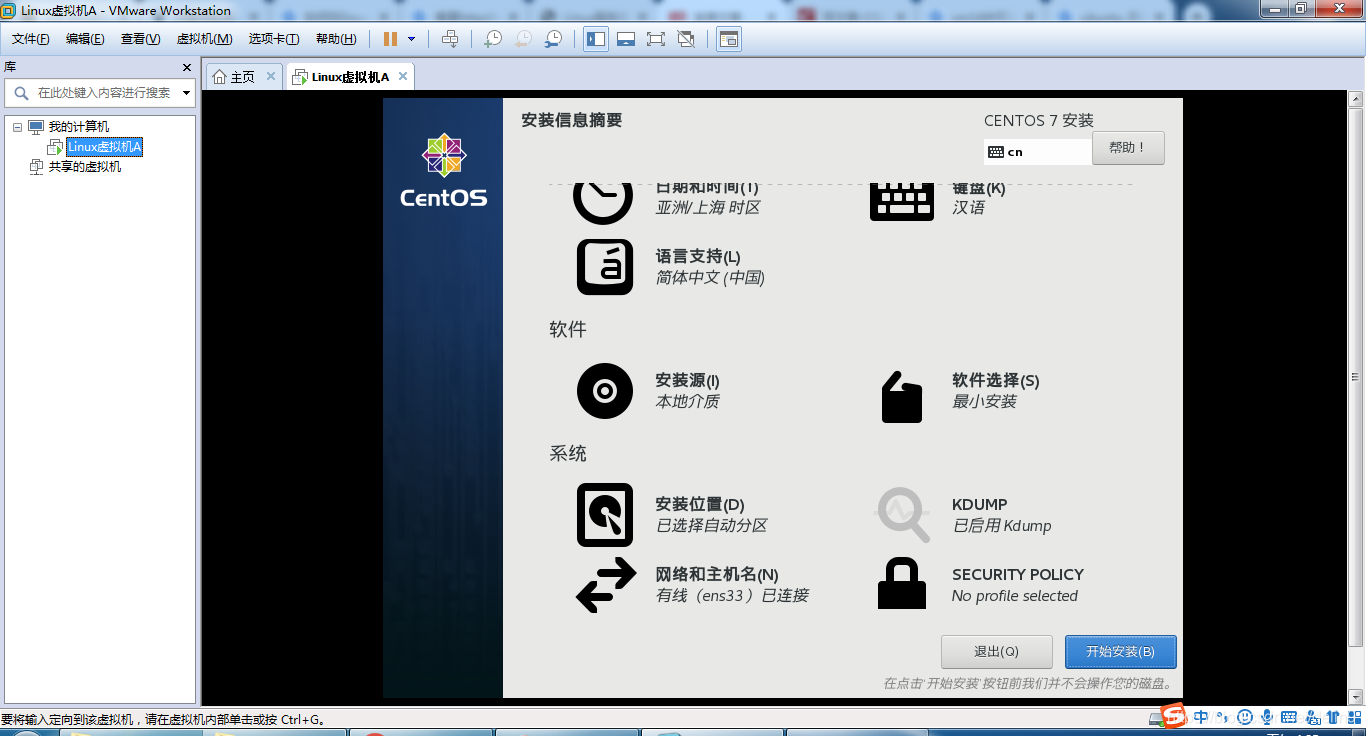Open 安装源(I) disc icon
This screenshot has width=1366, height=736.
point(605,391)
